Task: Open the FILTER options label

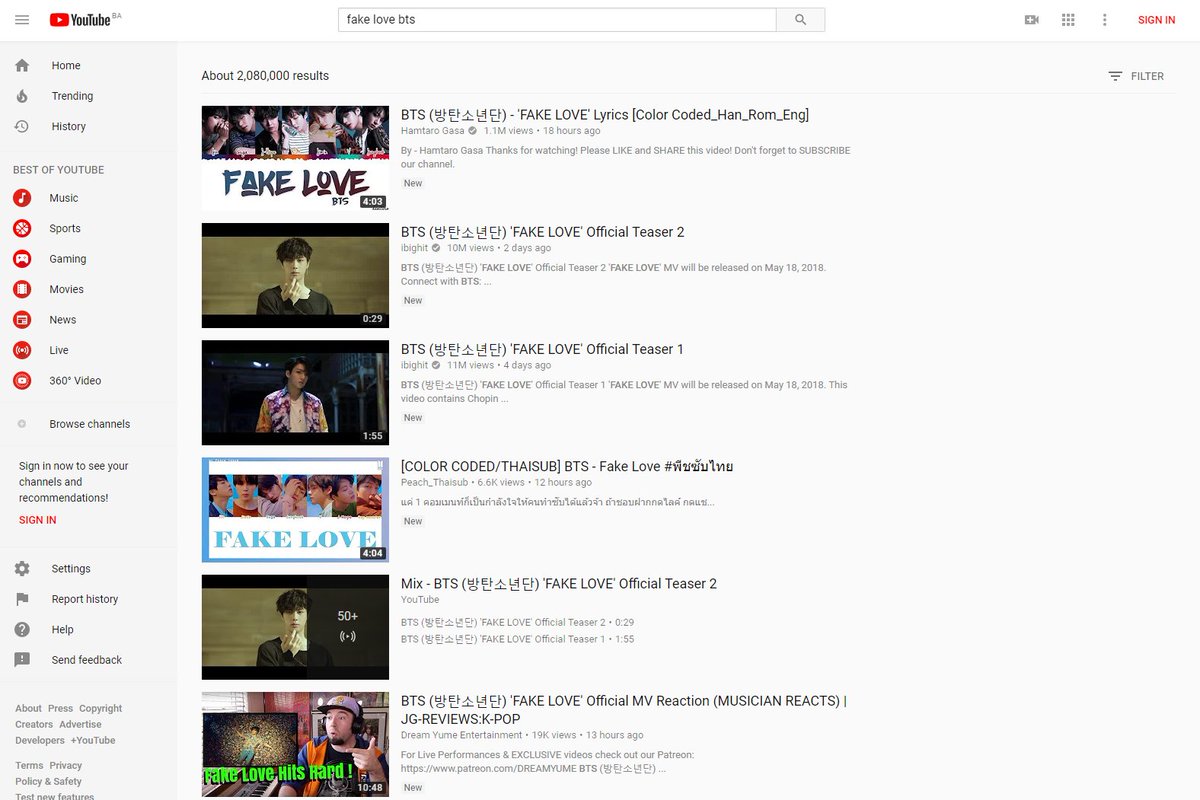Action: [1147, 76]
